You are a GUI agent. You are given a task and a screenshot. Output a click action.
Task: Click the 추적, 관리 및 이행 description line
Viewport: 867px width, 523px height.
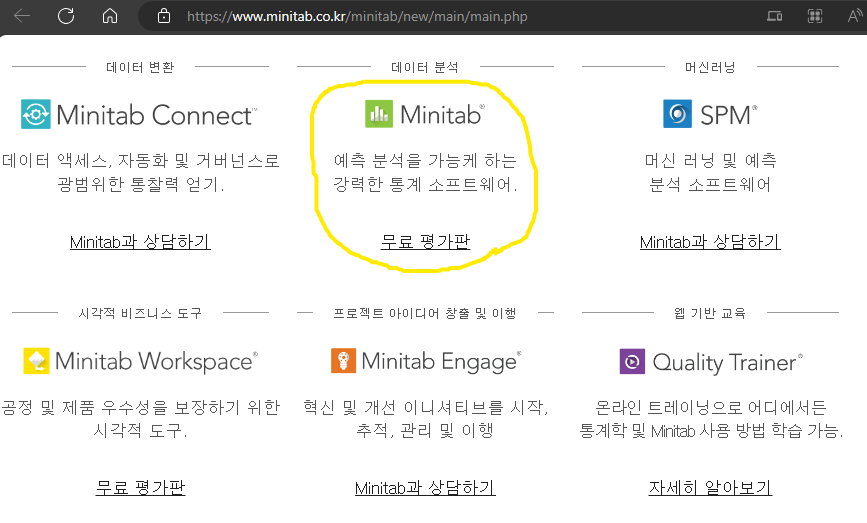pos(425,430)
